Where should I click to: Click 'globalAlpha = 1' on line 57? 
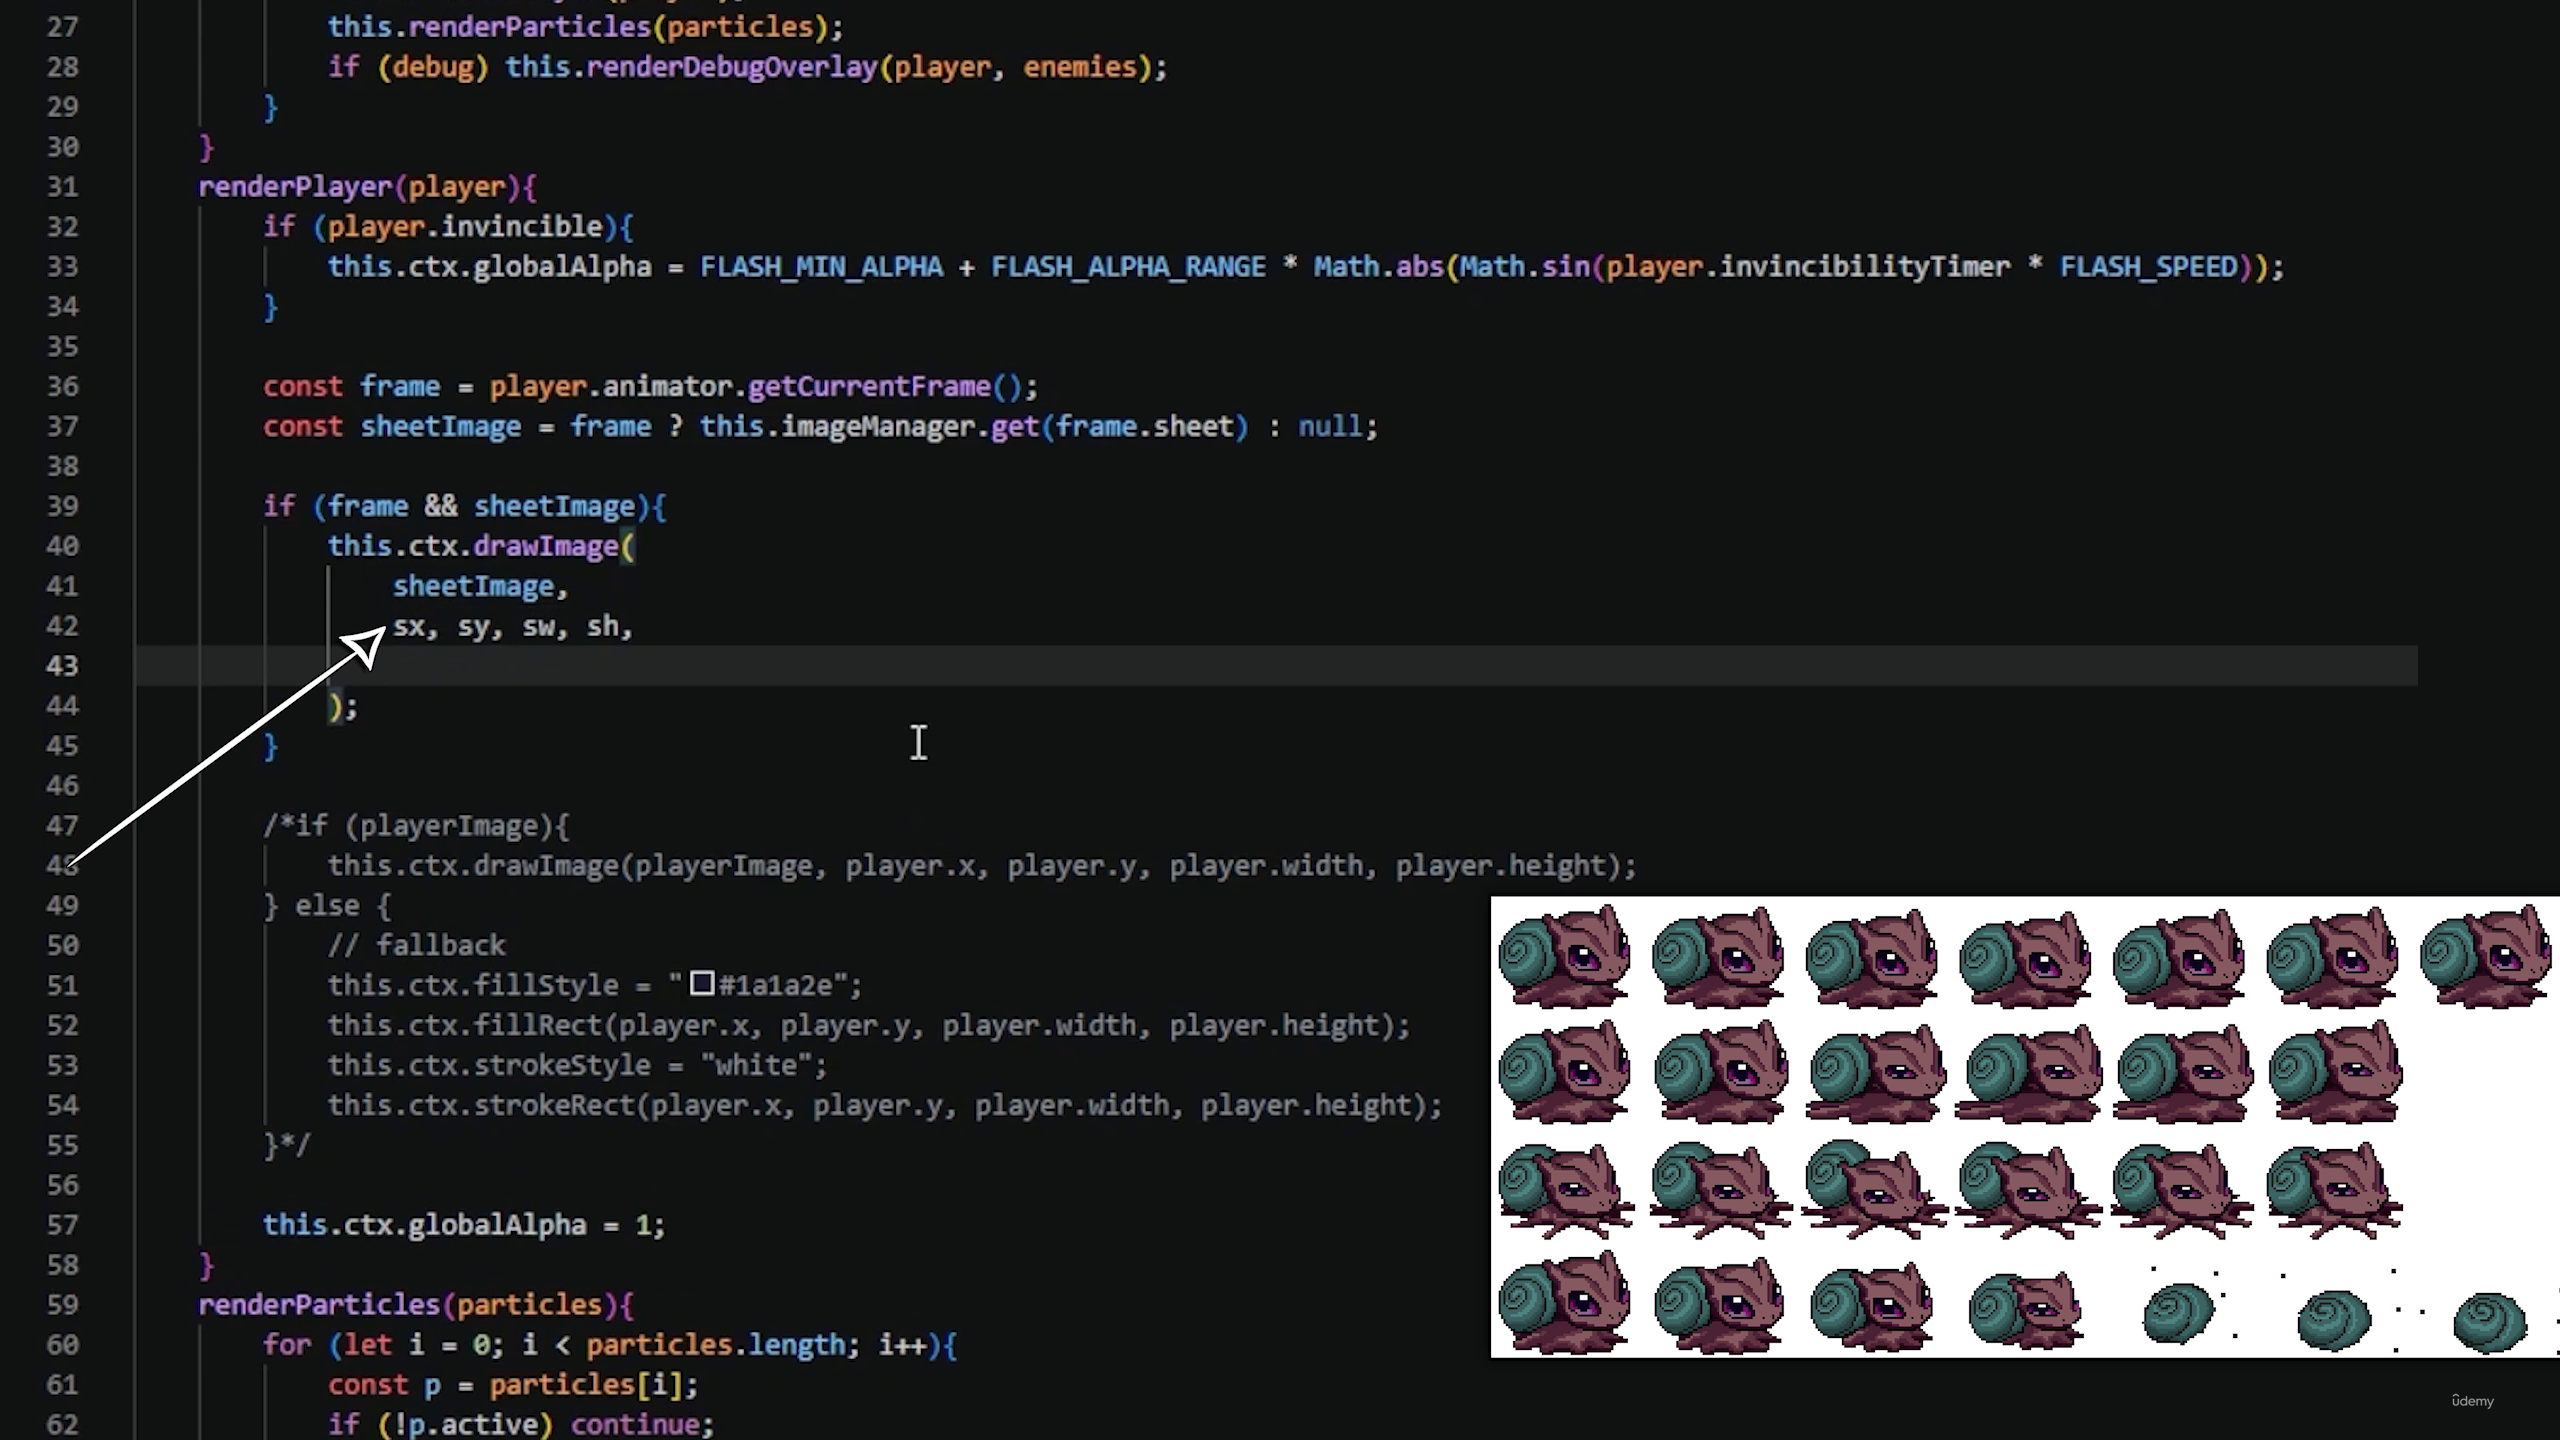[529, 1226]
